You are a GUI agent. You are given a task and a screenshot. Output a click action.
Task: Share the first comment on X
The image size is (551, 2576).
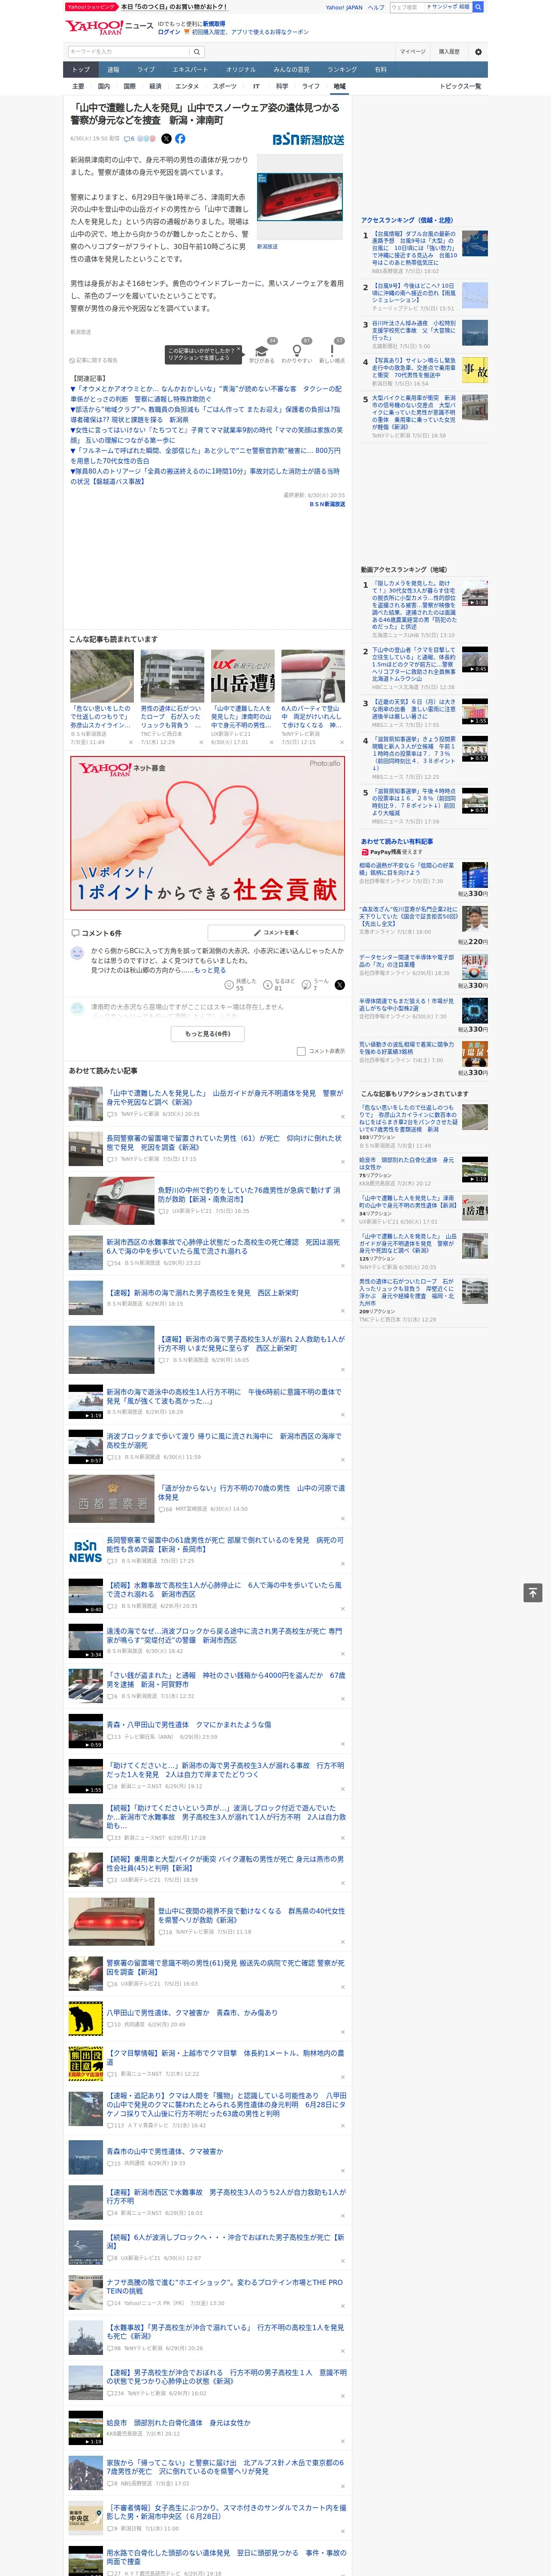pos(340,985)
